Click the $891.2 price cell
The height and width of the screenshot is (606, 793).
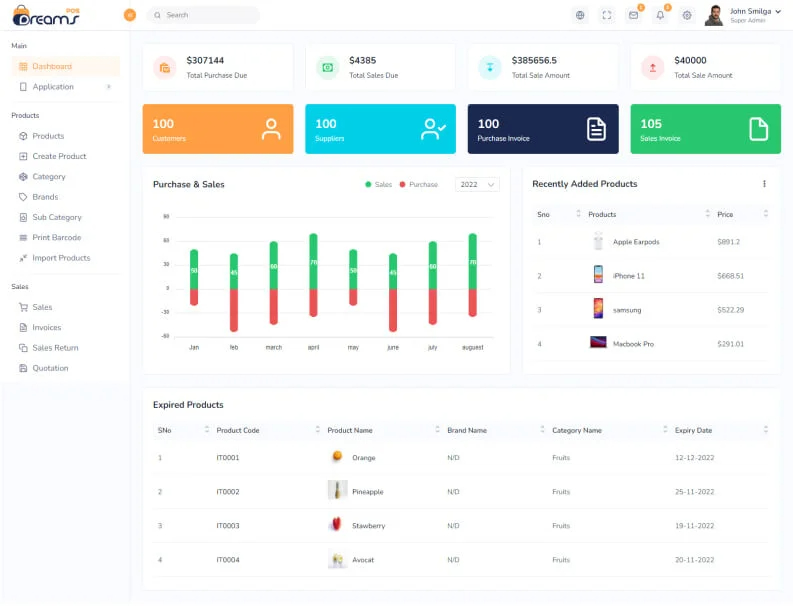tap(728, 242)
